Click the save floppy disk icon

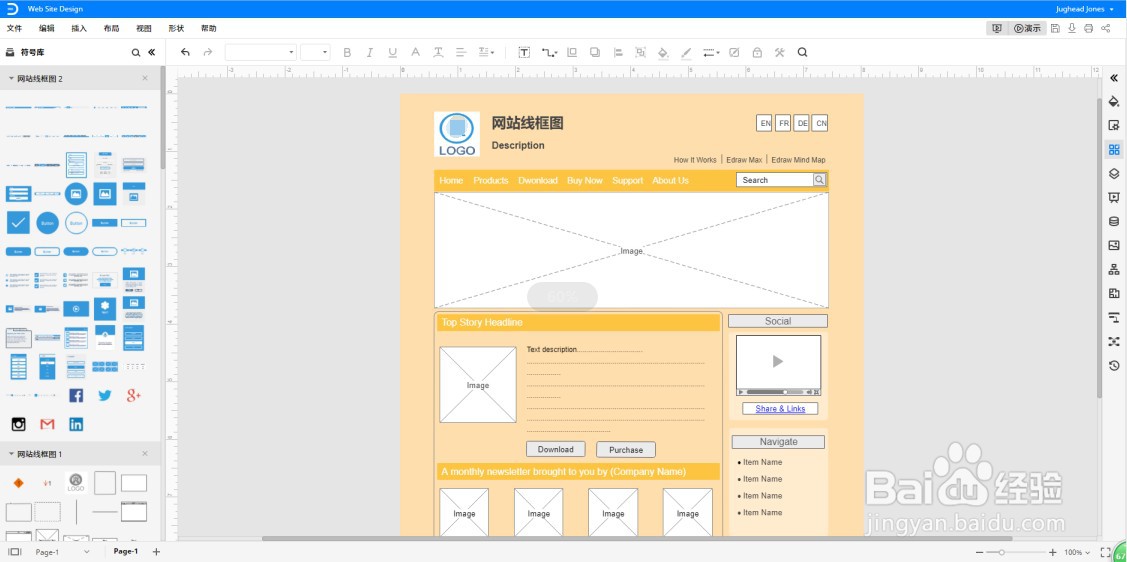point(1055,29)
